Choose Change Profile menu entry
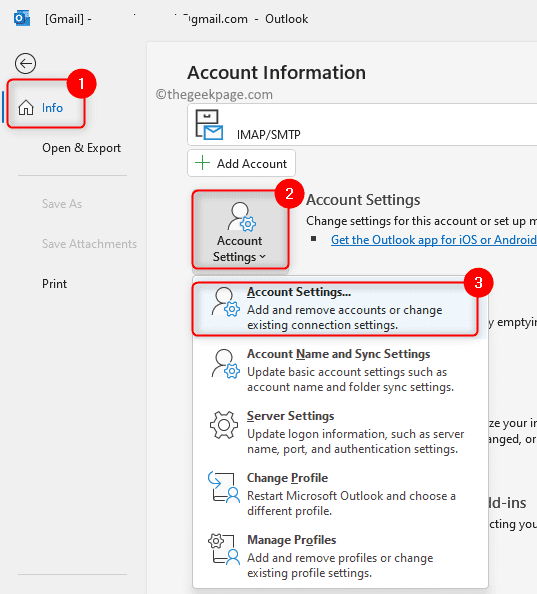 click(x=340, y=495)
